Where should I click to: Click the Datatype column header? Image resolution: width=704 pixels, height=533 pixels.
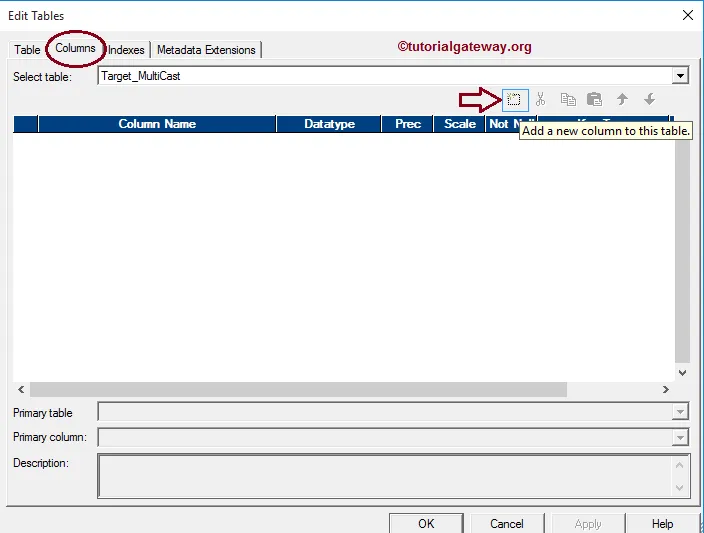(329, 124)
